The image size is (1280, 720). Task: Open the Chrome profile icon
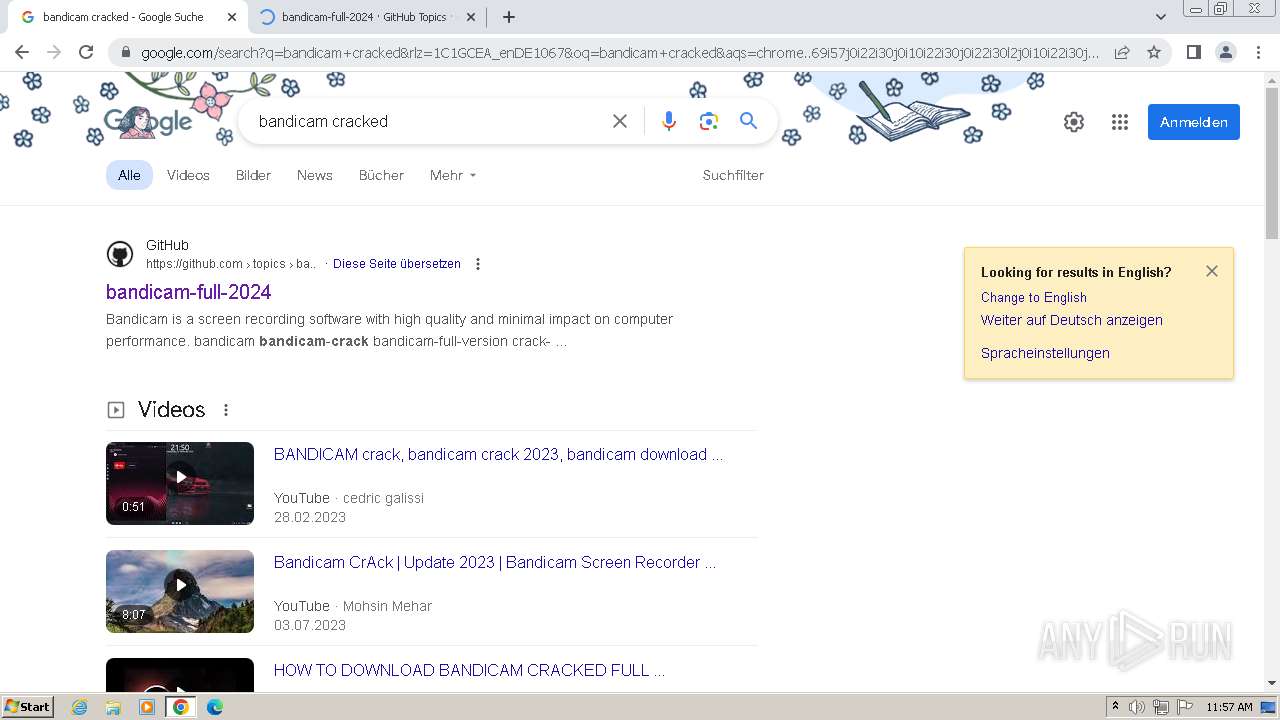click(1225, 52)
